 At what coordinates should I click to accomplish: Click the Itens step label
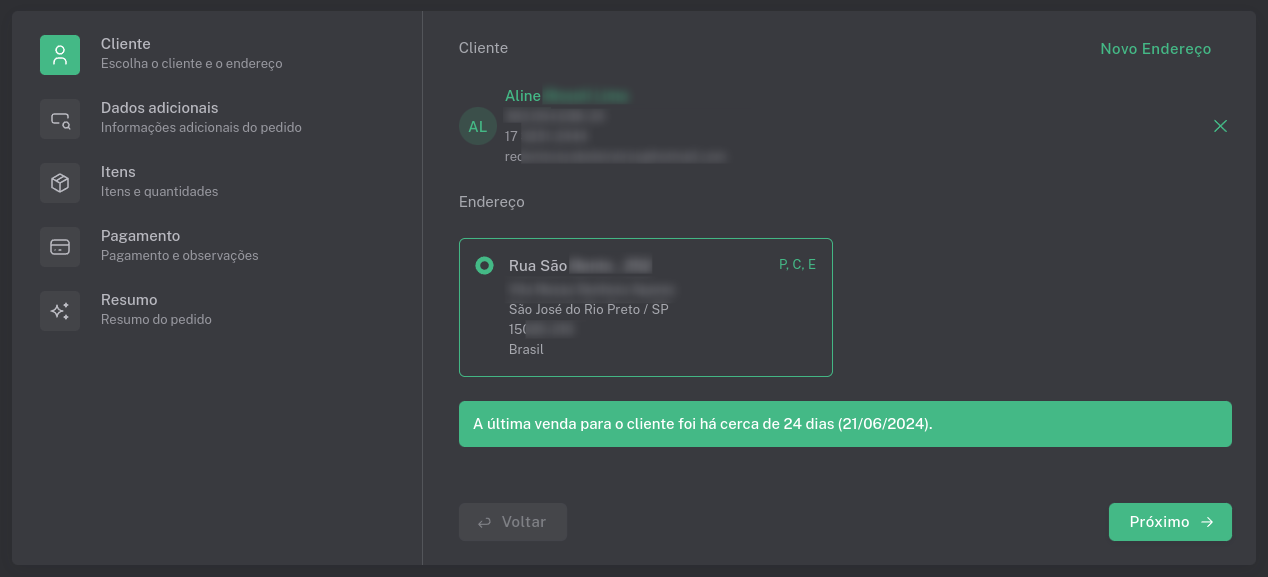[x=120, y=171]
